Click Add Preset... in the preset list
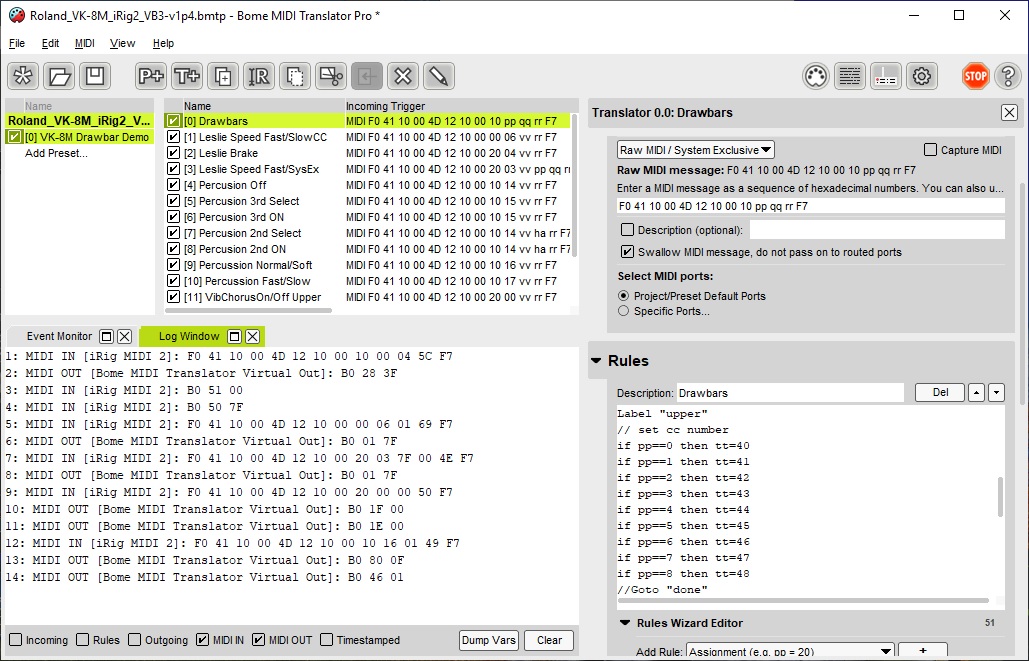 [56, 153]
